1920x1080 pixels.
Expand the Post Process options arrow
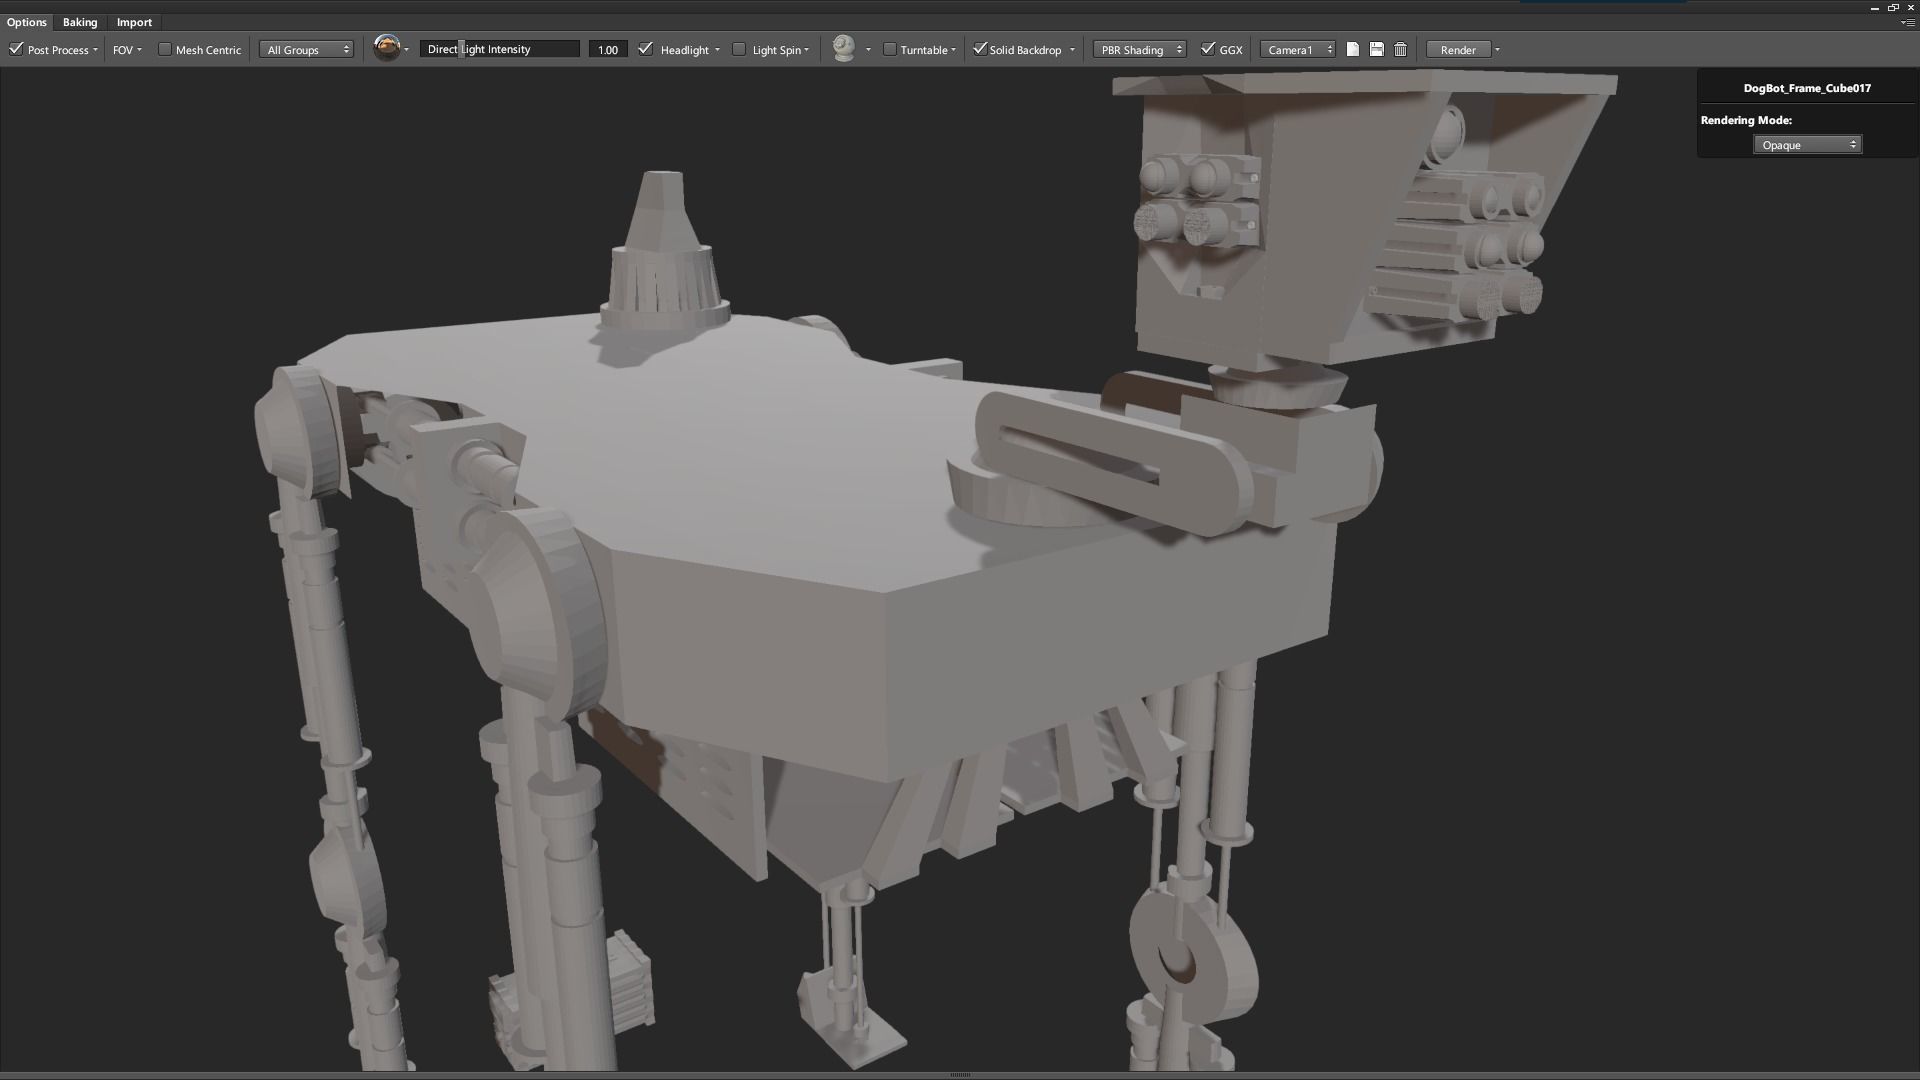96,50
